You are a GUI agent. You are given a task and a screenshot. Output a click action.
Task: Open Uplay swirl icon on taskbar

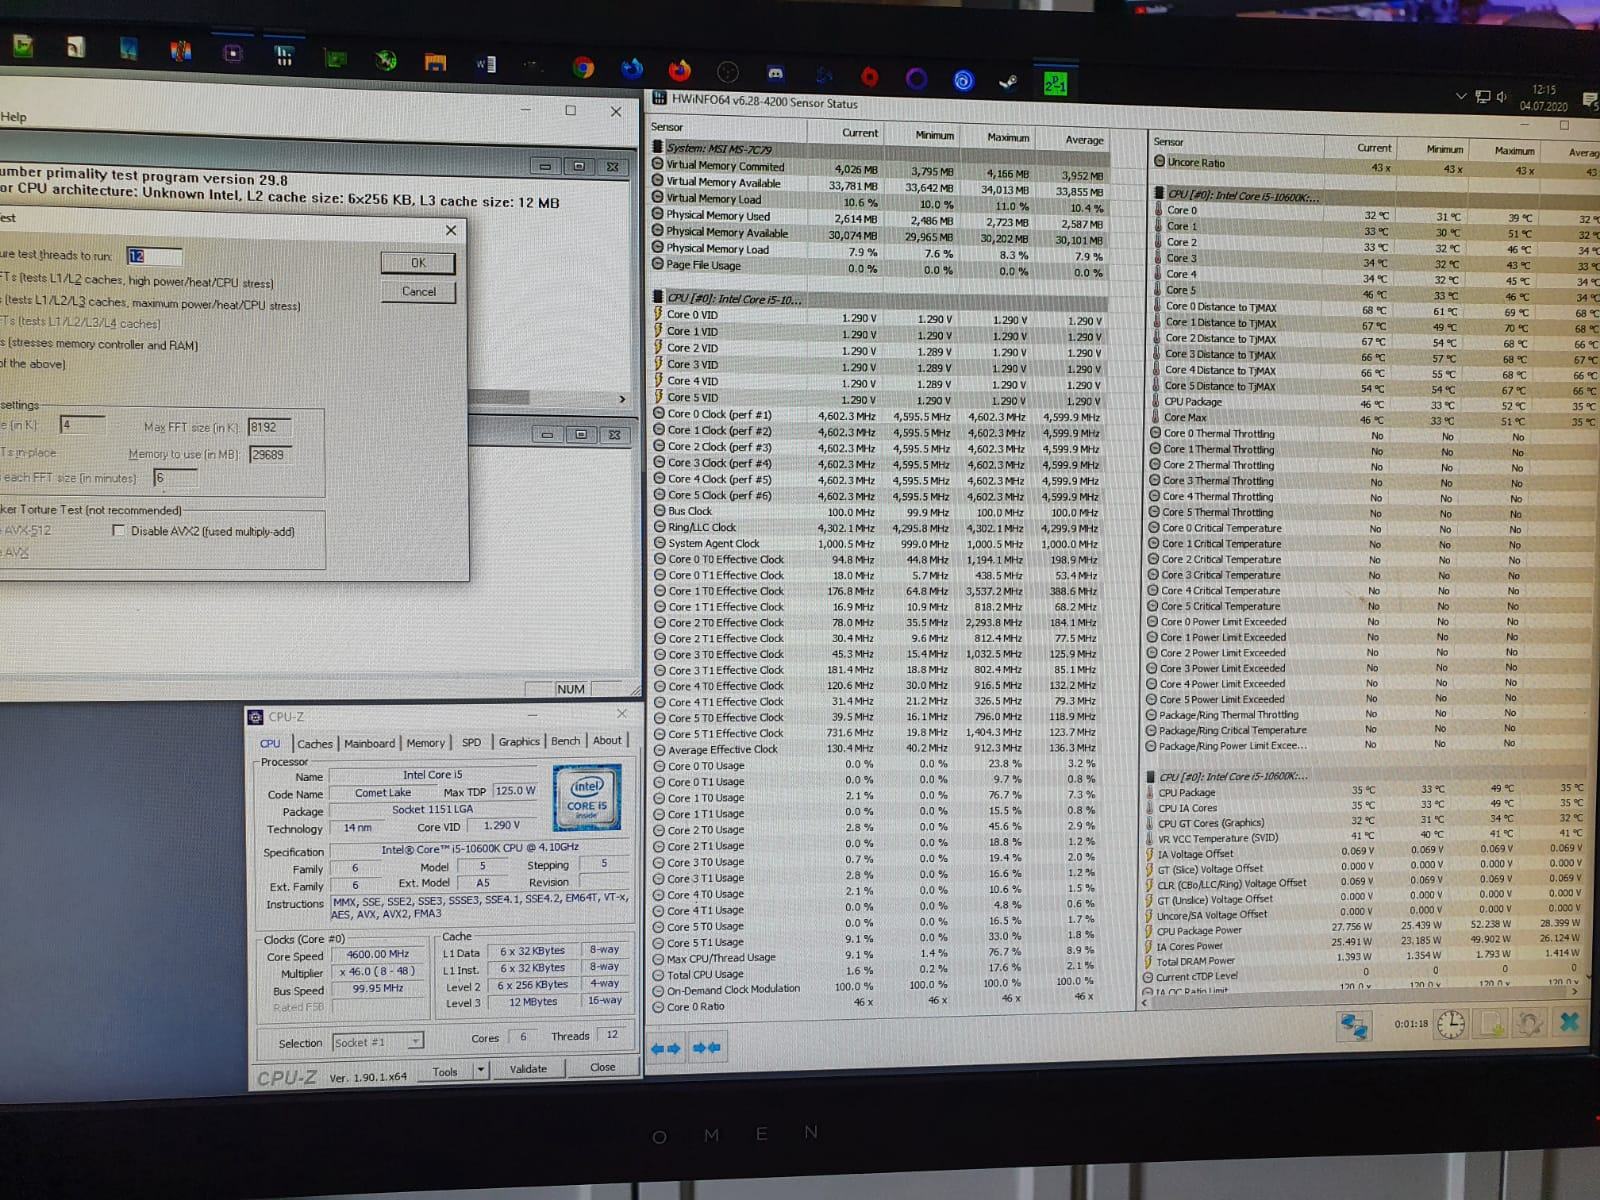coord(963,80)
